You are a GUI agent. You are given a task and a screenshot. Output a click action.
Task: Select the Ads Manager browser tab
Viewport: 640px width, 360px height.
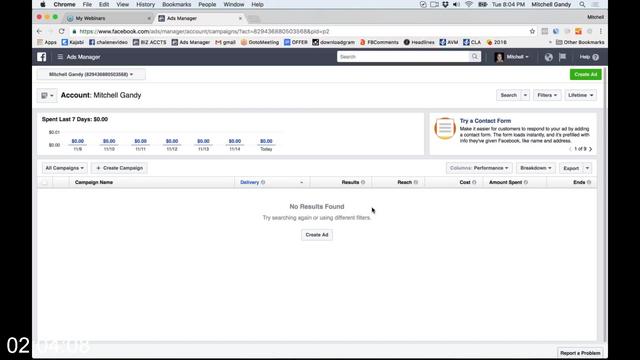click(200, 18)
